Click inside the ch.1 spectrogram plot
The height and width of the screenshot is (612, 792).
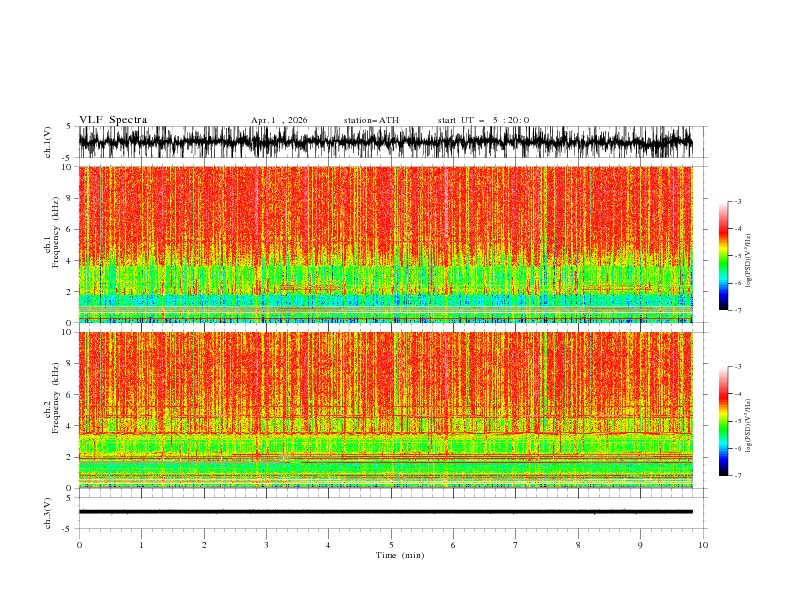tap(385, 244)
